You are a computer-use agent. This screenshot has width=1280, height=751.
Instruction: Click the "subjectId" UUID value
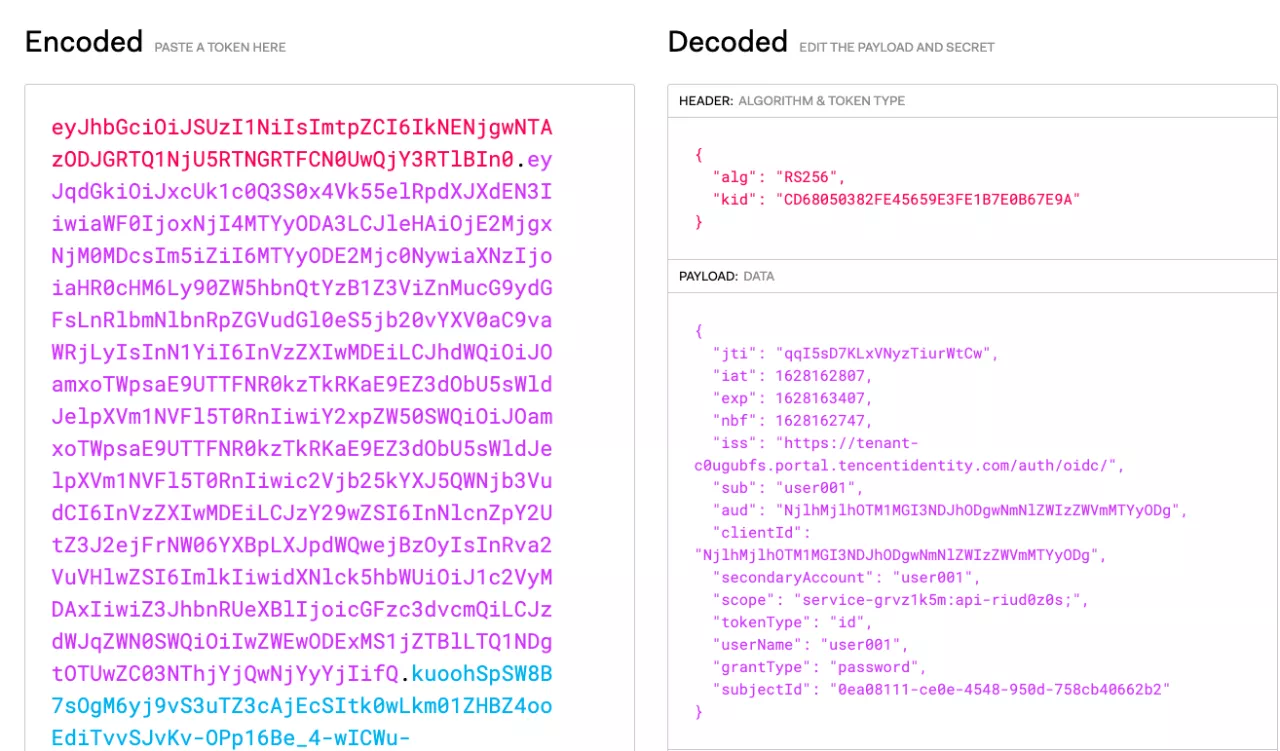994,689
